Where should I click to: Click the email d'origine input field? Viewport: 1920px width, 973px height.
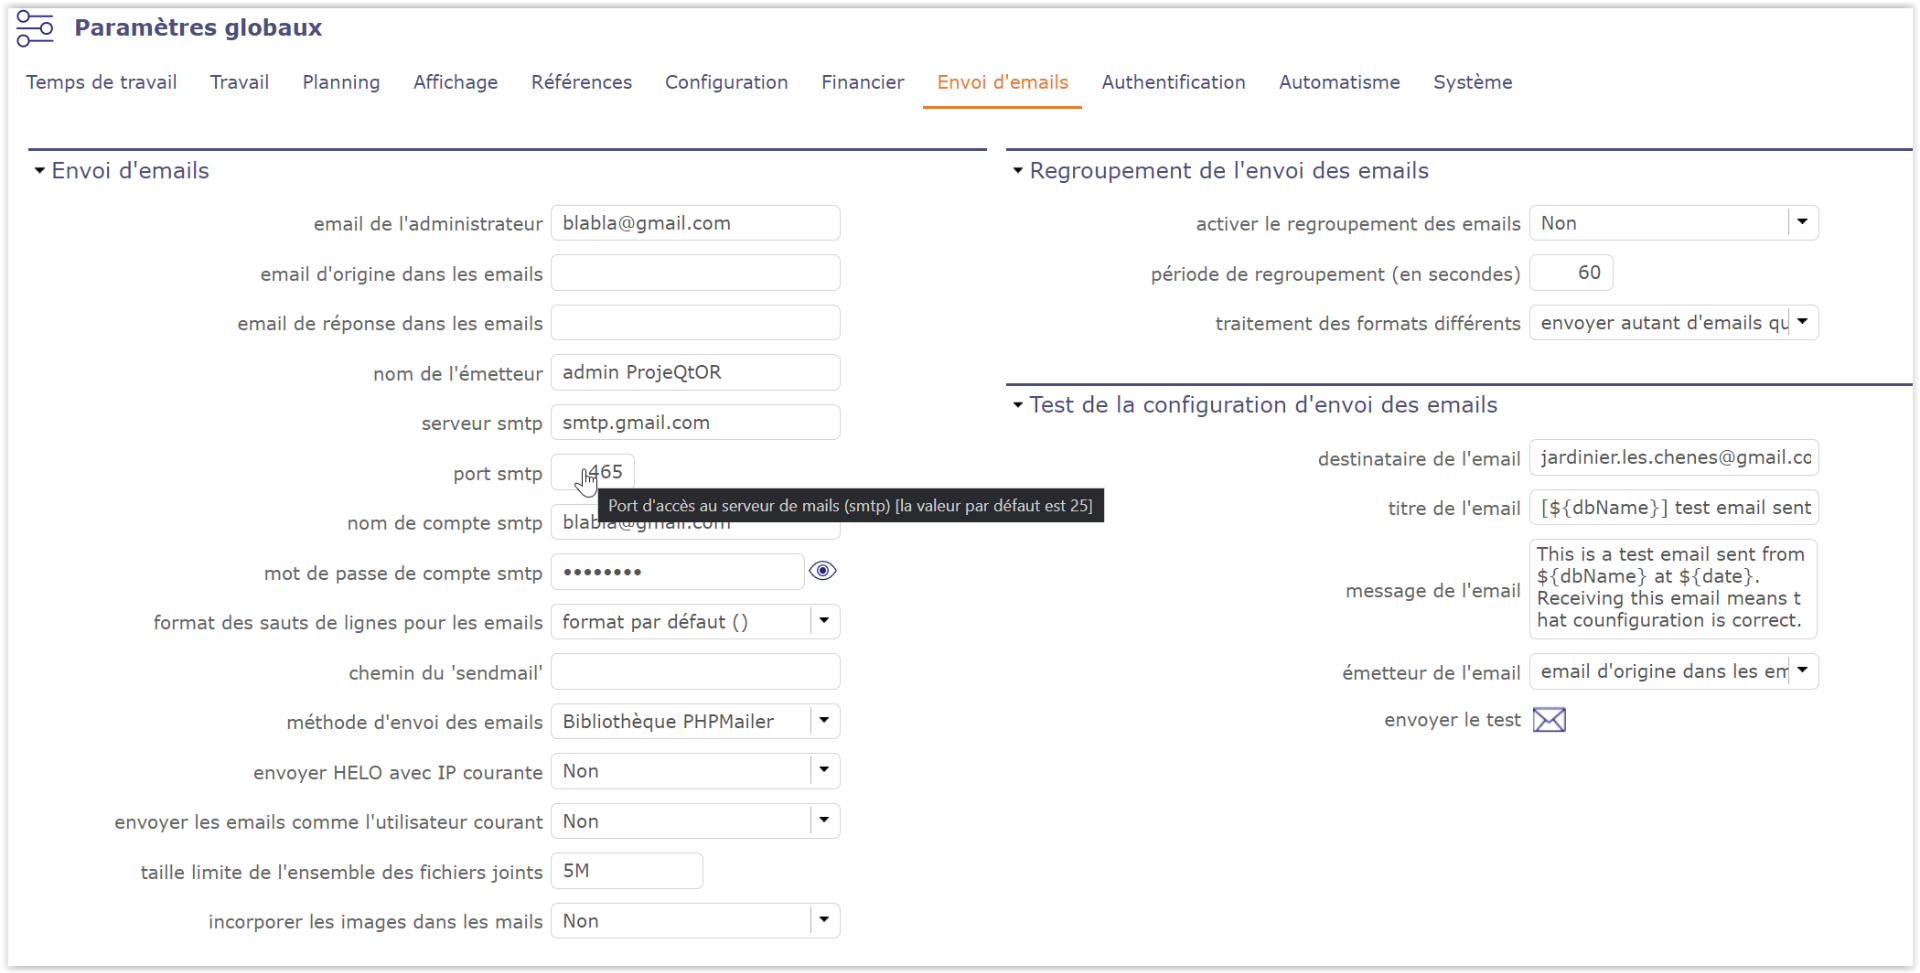click(x=695, y=273)
